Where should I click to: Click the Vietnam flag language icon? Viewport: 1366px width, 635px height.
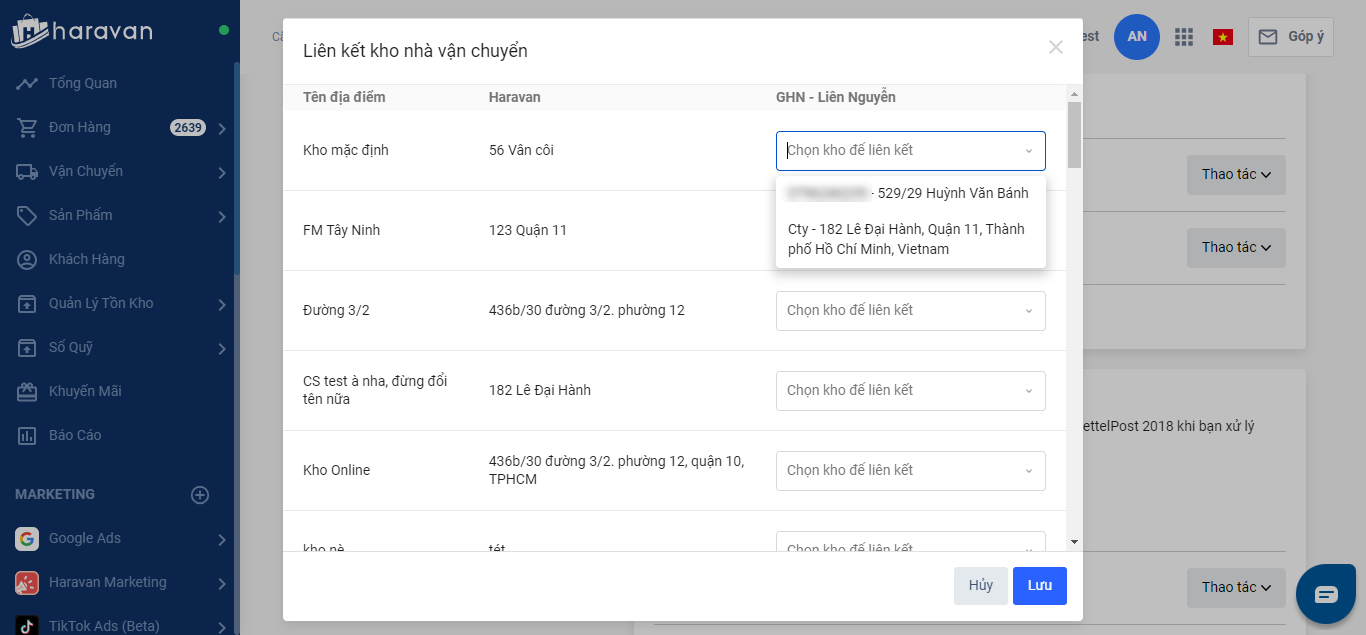[1222, 37]
